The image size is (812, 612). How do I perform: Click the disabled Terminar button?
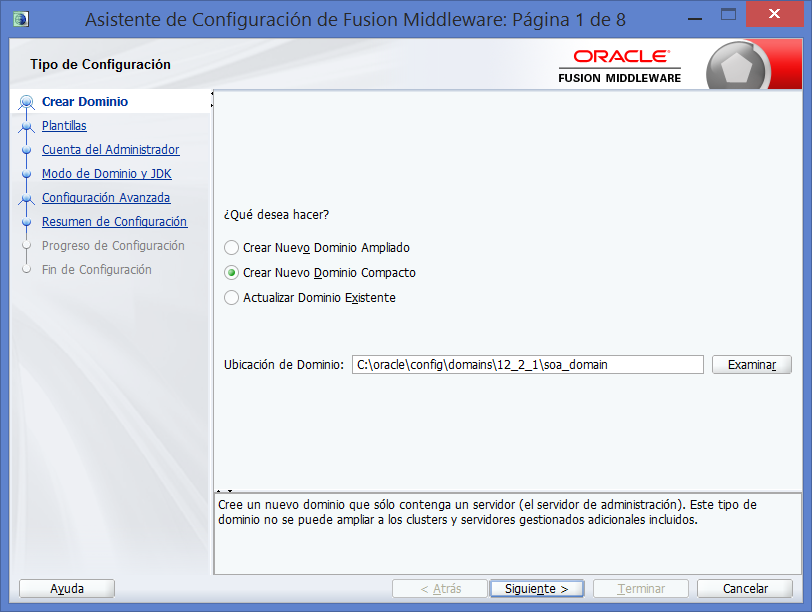(x=641, y=589)
